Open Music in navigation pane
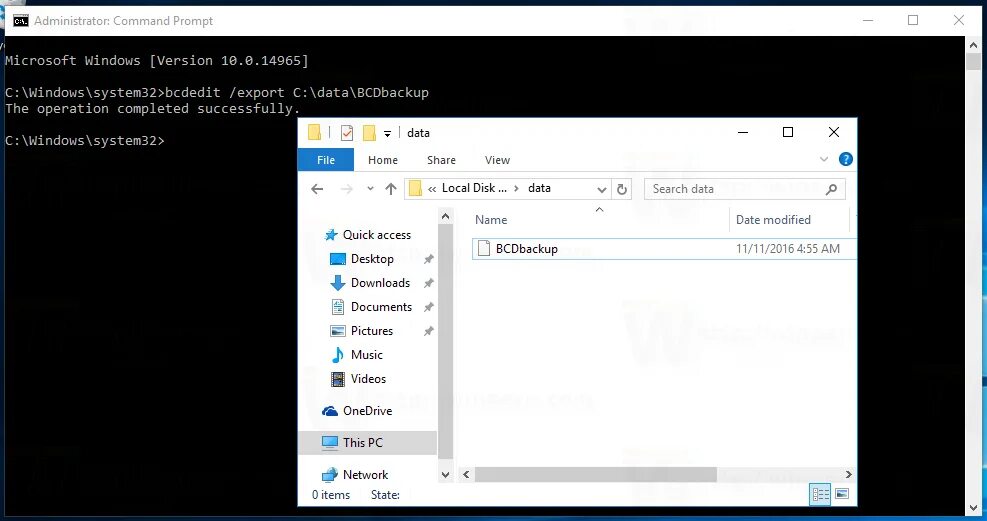This screenshot has height=521, width=987. 356,355
